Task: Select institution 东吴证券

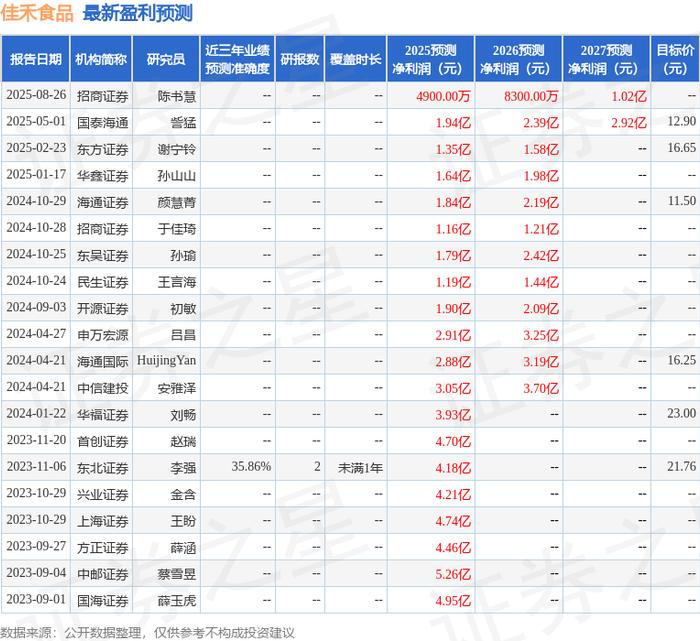Action: click(103, 255)
